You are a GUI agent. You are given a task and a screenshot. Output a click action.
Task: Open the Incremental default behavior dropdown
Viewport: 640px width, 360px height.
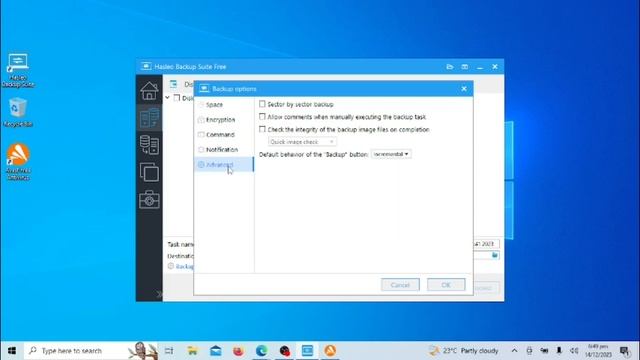click(x=391, y=154)
